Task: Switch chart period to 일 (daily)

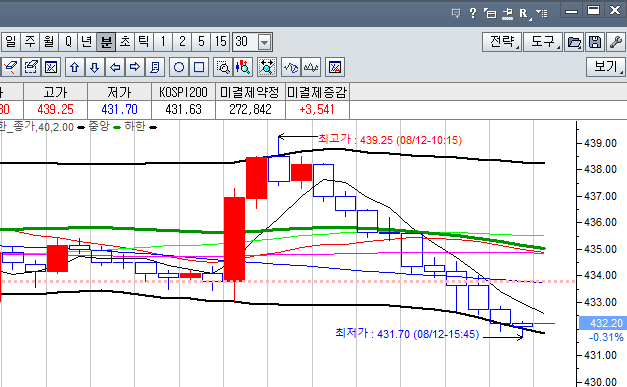Action: coord(11,42)
